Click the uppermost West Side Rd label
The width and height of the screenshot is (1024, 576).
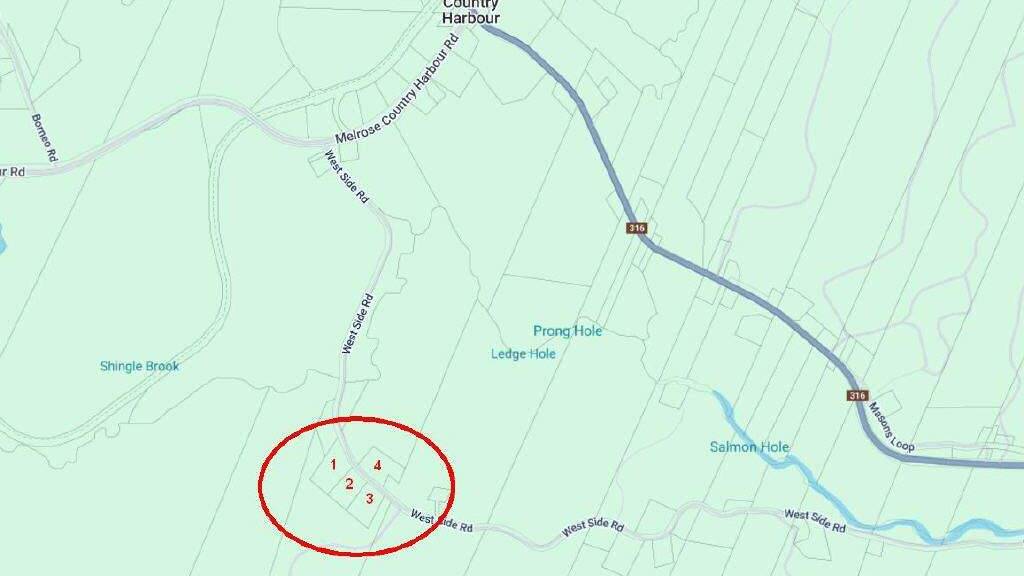[x=347, y=177]
